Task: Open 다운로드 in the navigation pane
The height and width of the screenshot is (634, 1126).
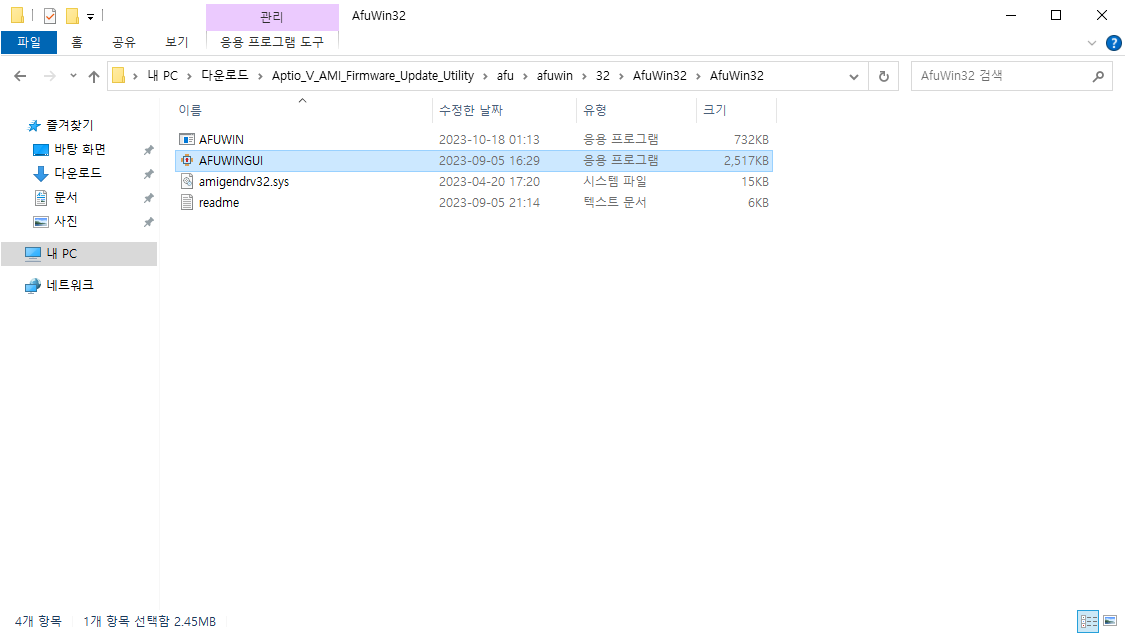Action: click(x=78, y=173)
